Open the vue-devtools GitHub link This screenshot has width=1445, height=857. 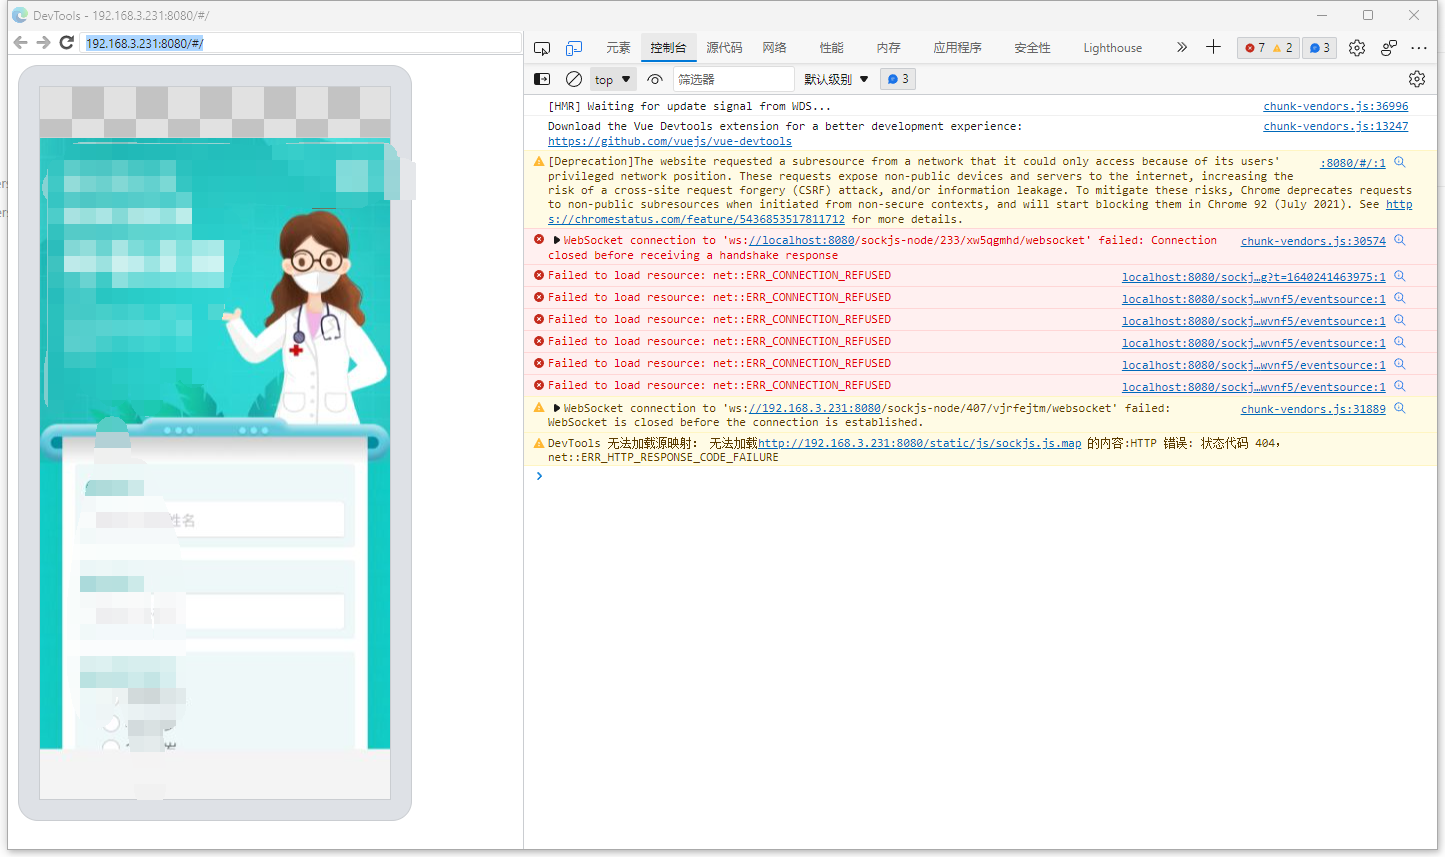click(x=669, y=142)
